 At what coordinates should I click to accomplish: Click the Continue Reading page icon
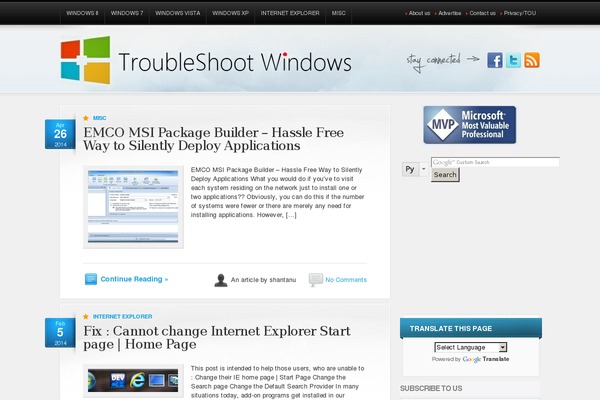pyautogui.click(x=91, y=279)
